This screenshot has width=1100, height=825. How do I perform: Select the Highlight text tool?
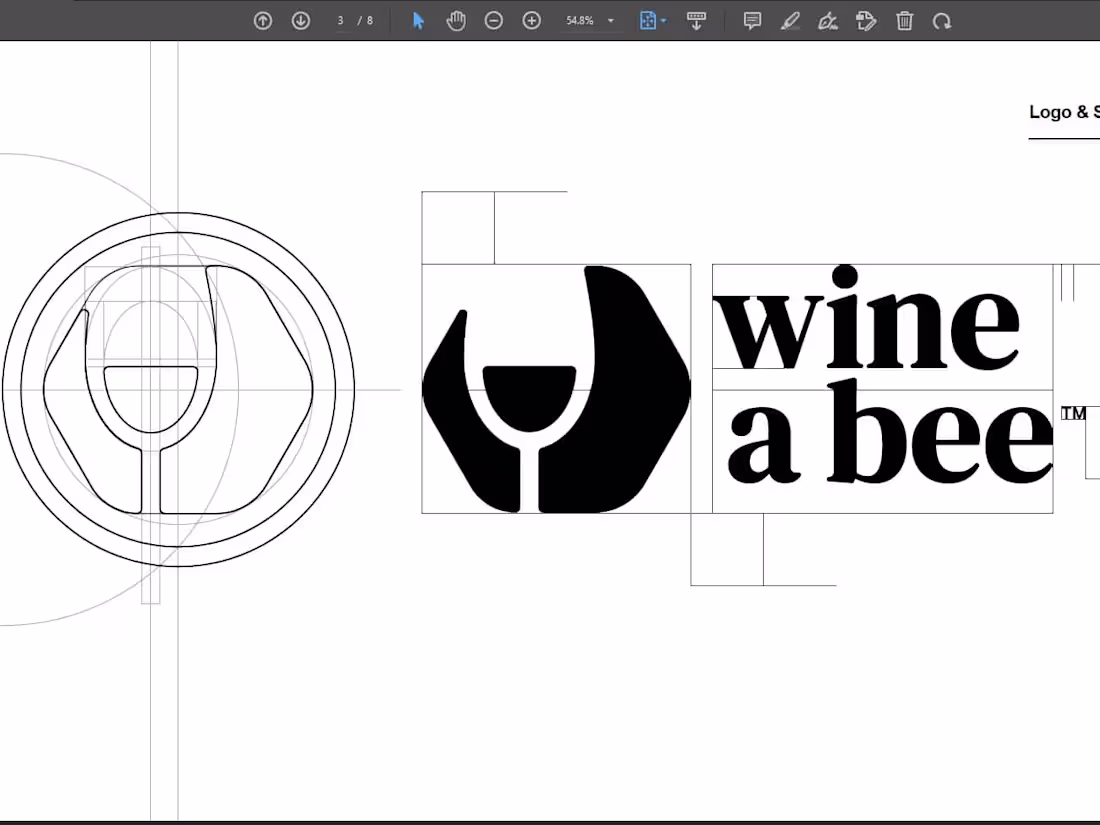[790, 20]
